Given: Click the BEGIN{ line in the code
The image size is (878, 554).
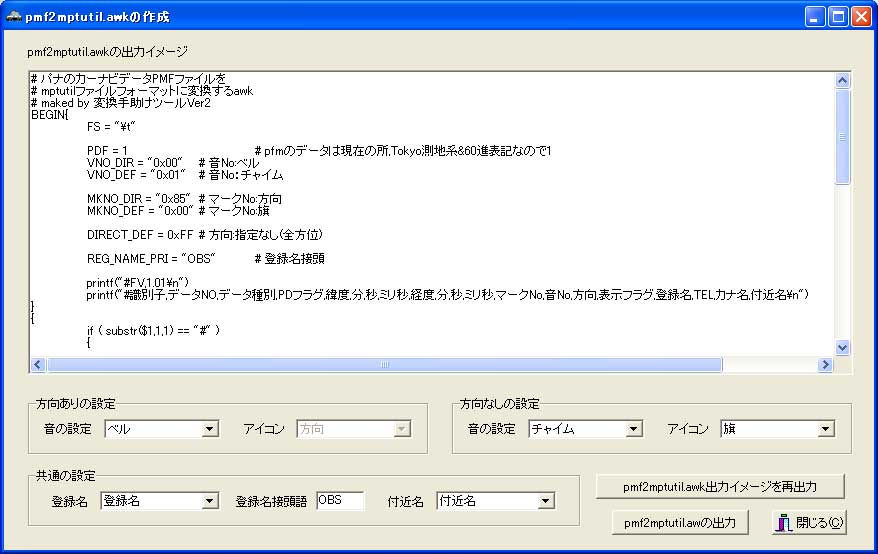Looking at the screenshot, I should [x=50, y=115].
